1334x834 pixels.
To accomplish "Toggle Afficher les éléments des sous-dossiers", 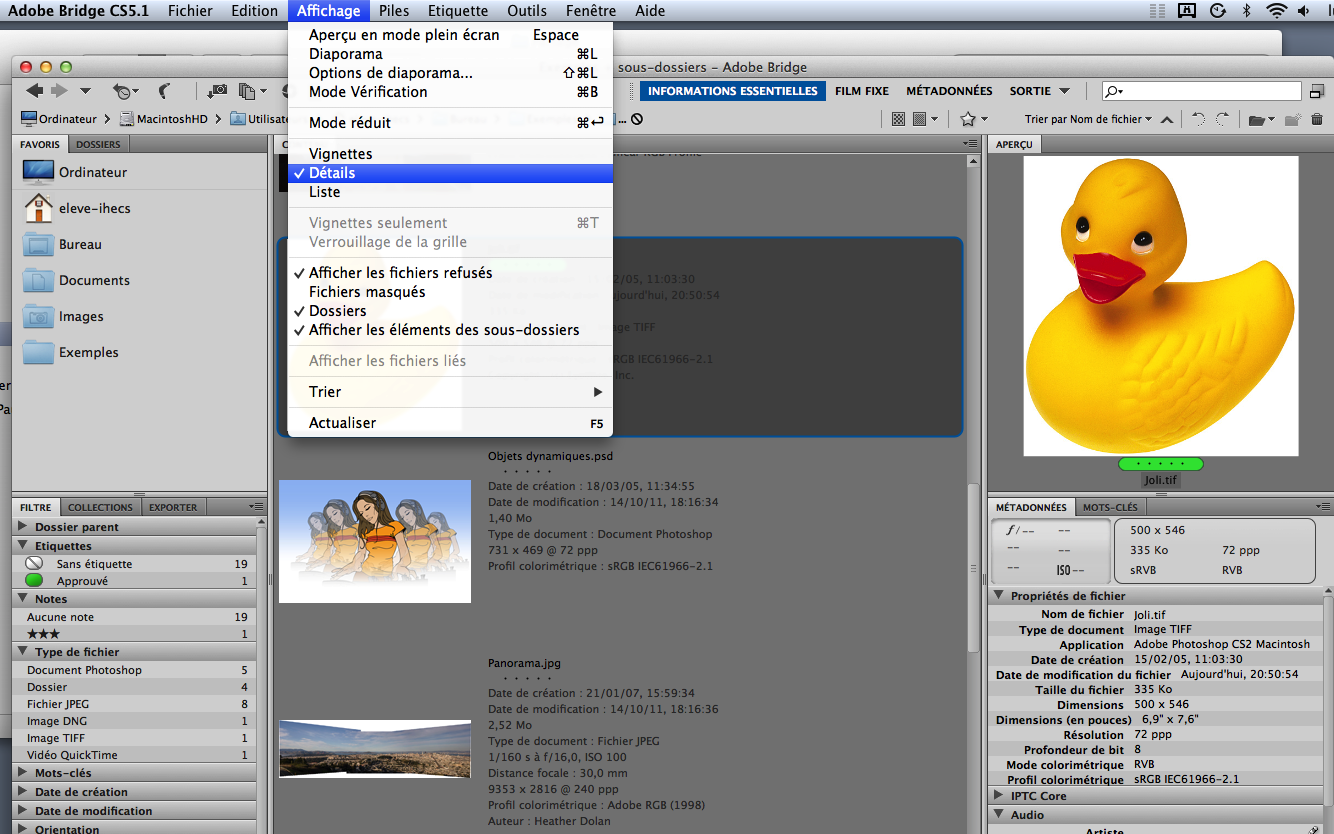I will pos(450,330).
